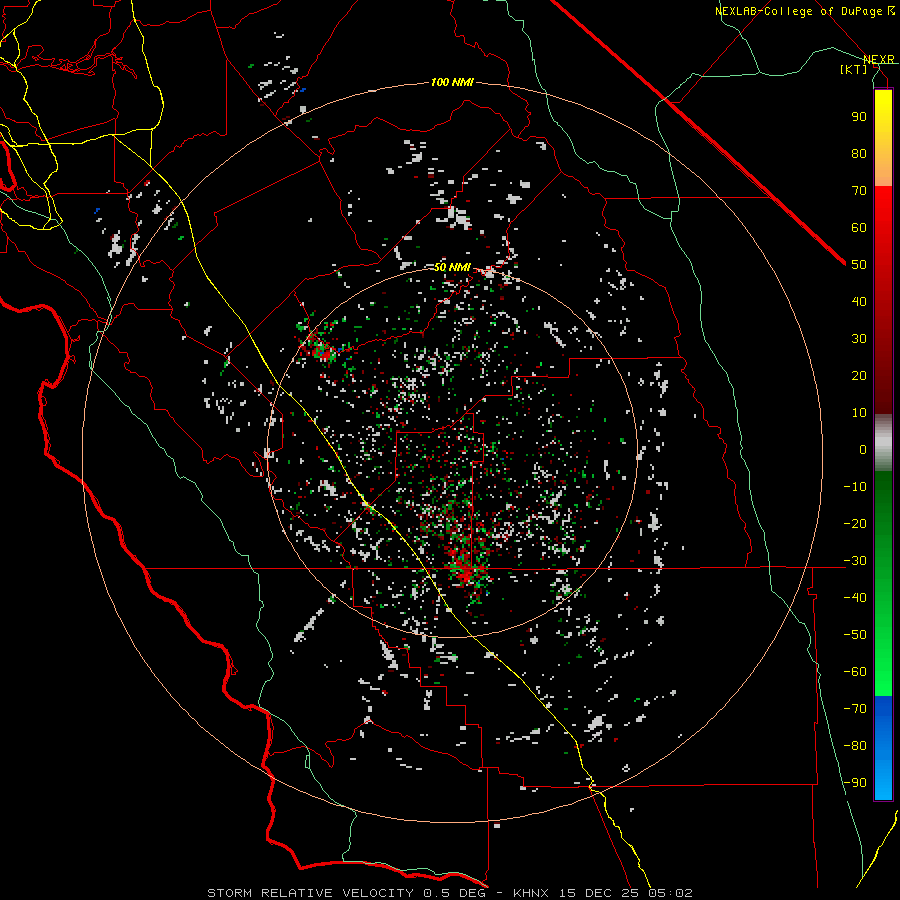Select the -10 value on the velocity scale

click(855, 487)
